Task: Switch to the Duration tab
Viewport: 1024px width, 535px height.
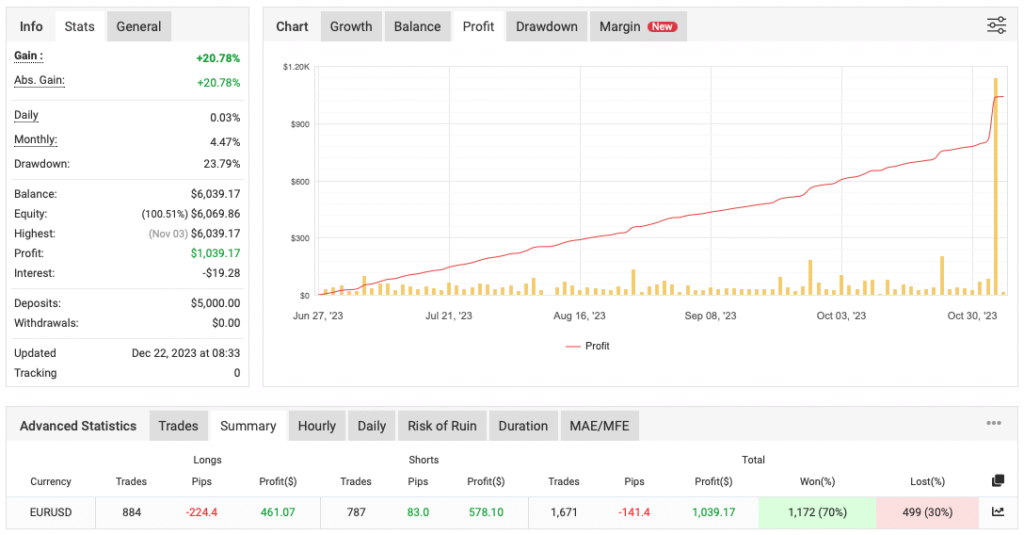Action: point(523,426)
